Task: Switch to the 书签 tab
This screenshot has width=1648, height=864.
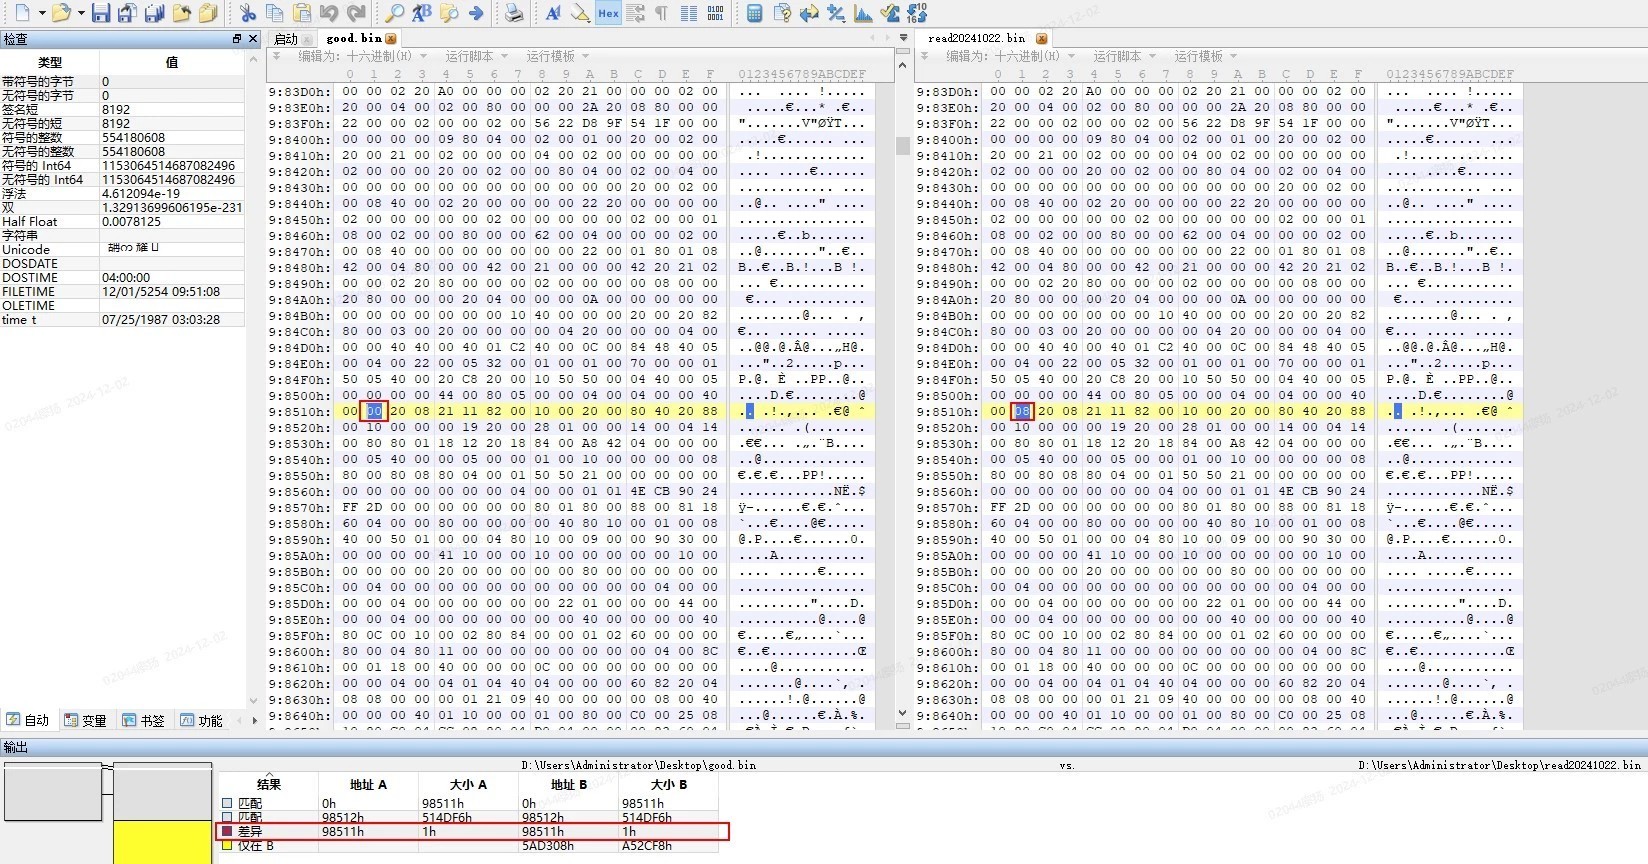Action: click(143, 720)
